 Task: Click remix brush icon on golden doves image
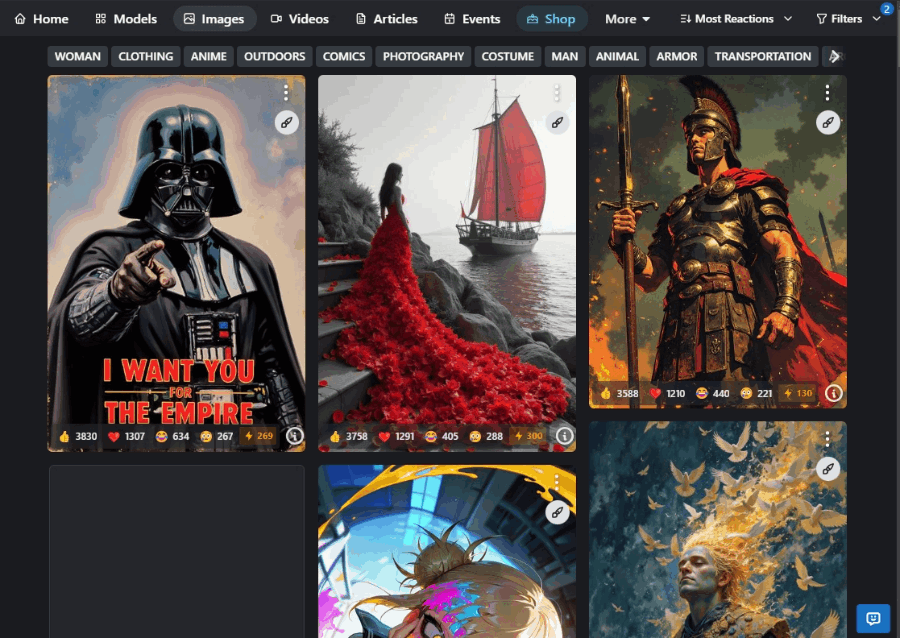[828, 469]
